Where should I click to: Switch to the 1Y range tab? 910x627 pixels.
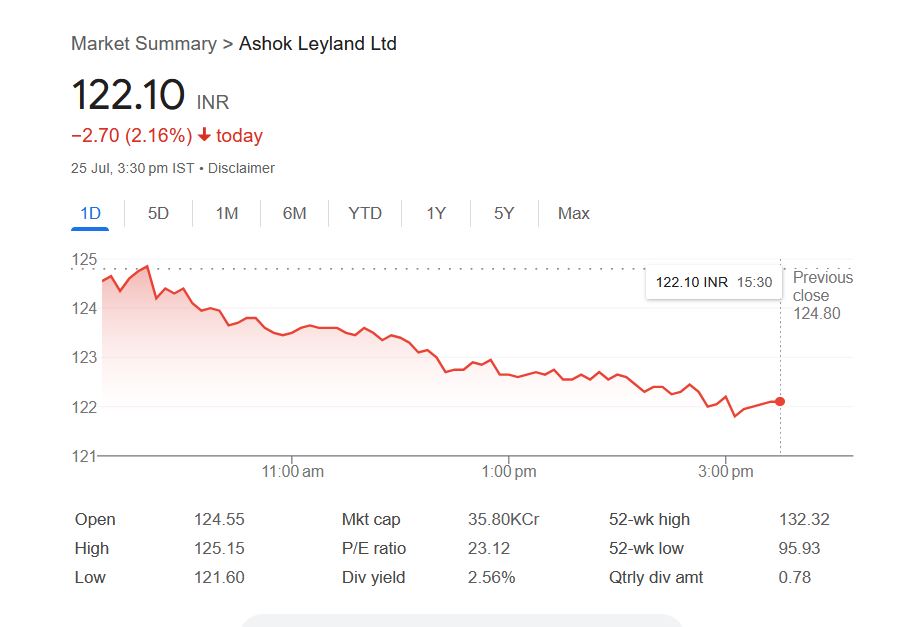(436, 213)
